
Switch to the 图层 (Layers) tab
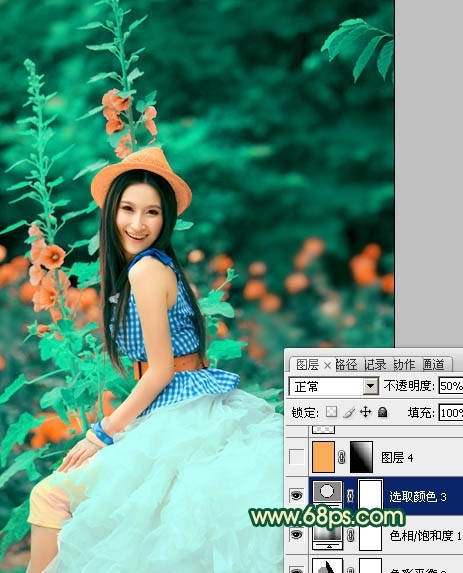[307, 364]
